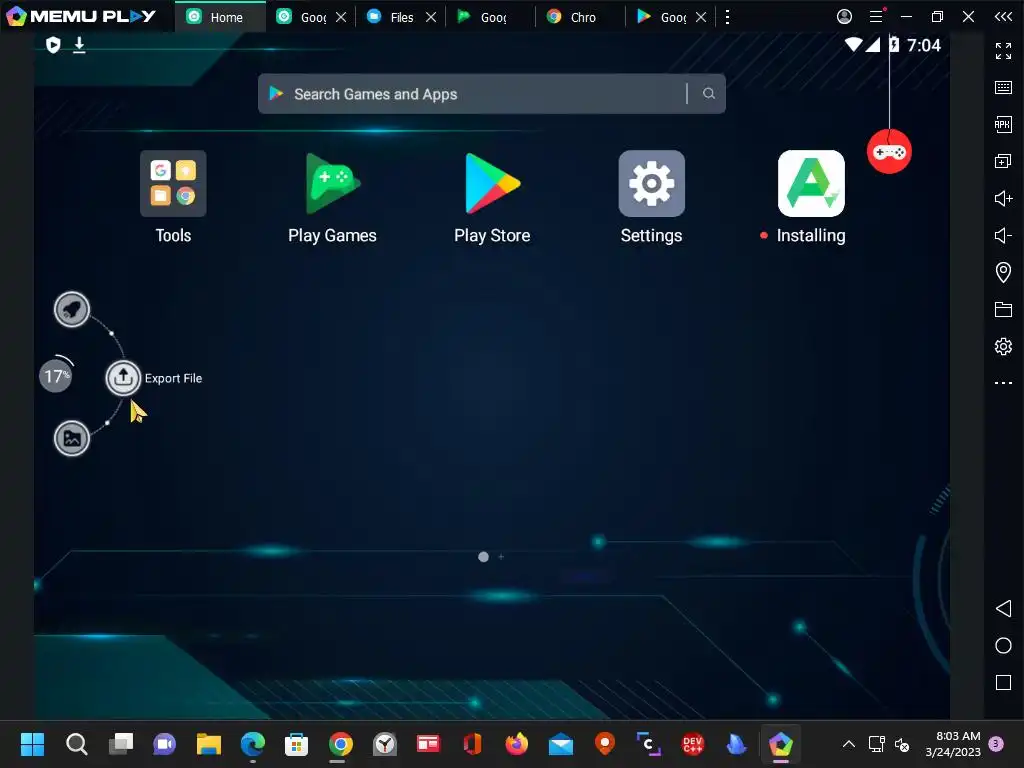The height and width of the screenshot is (768, 1024).
Task: Open the shared folder sidebar icon
Action: (1003, 309)
